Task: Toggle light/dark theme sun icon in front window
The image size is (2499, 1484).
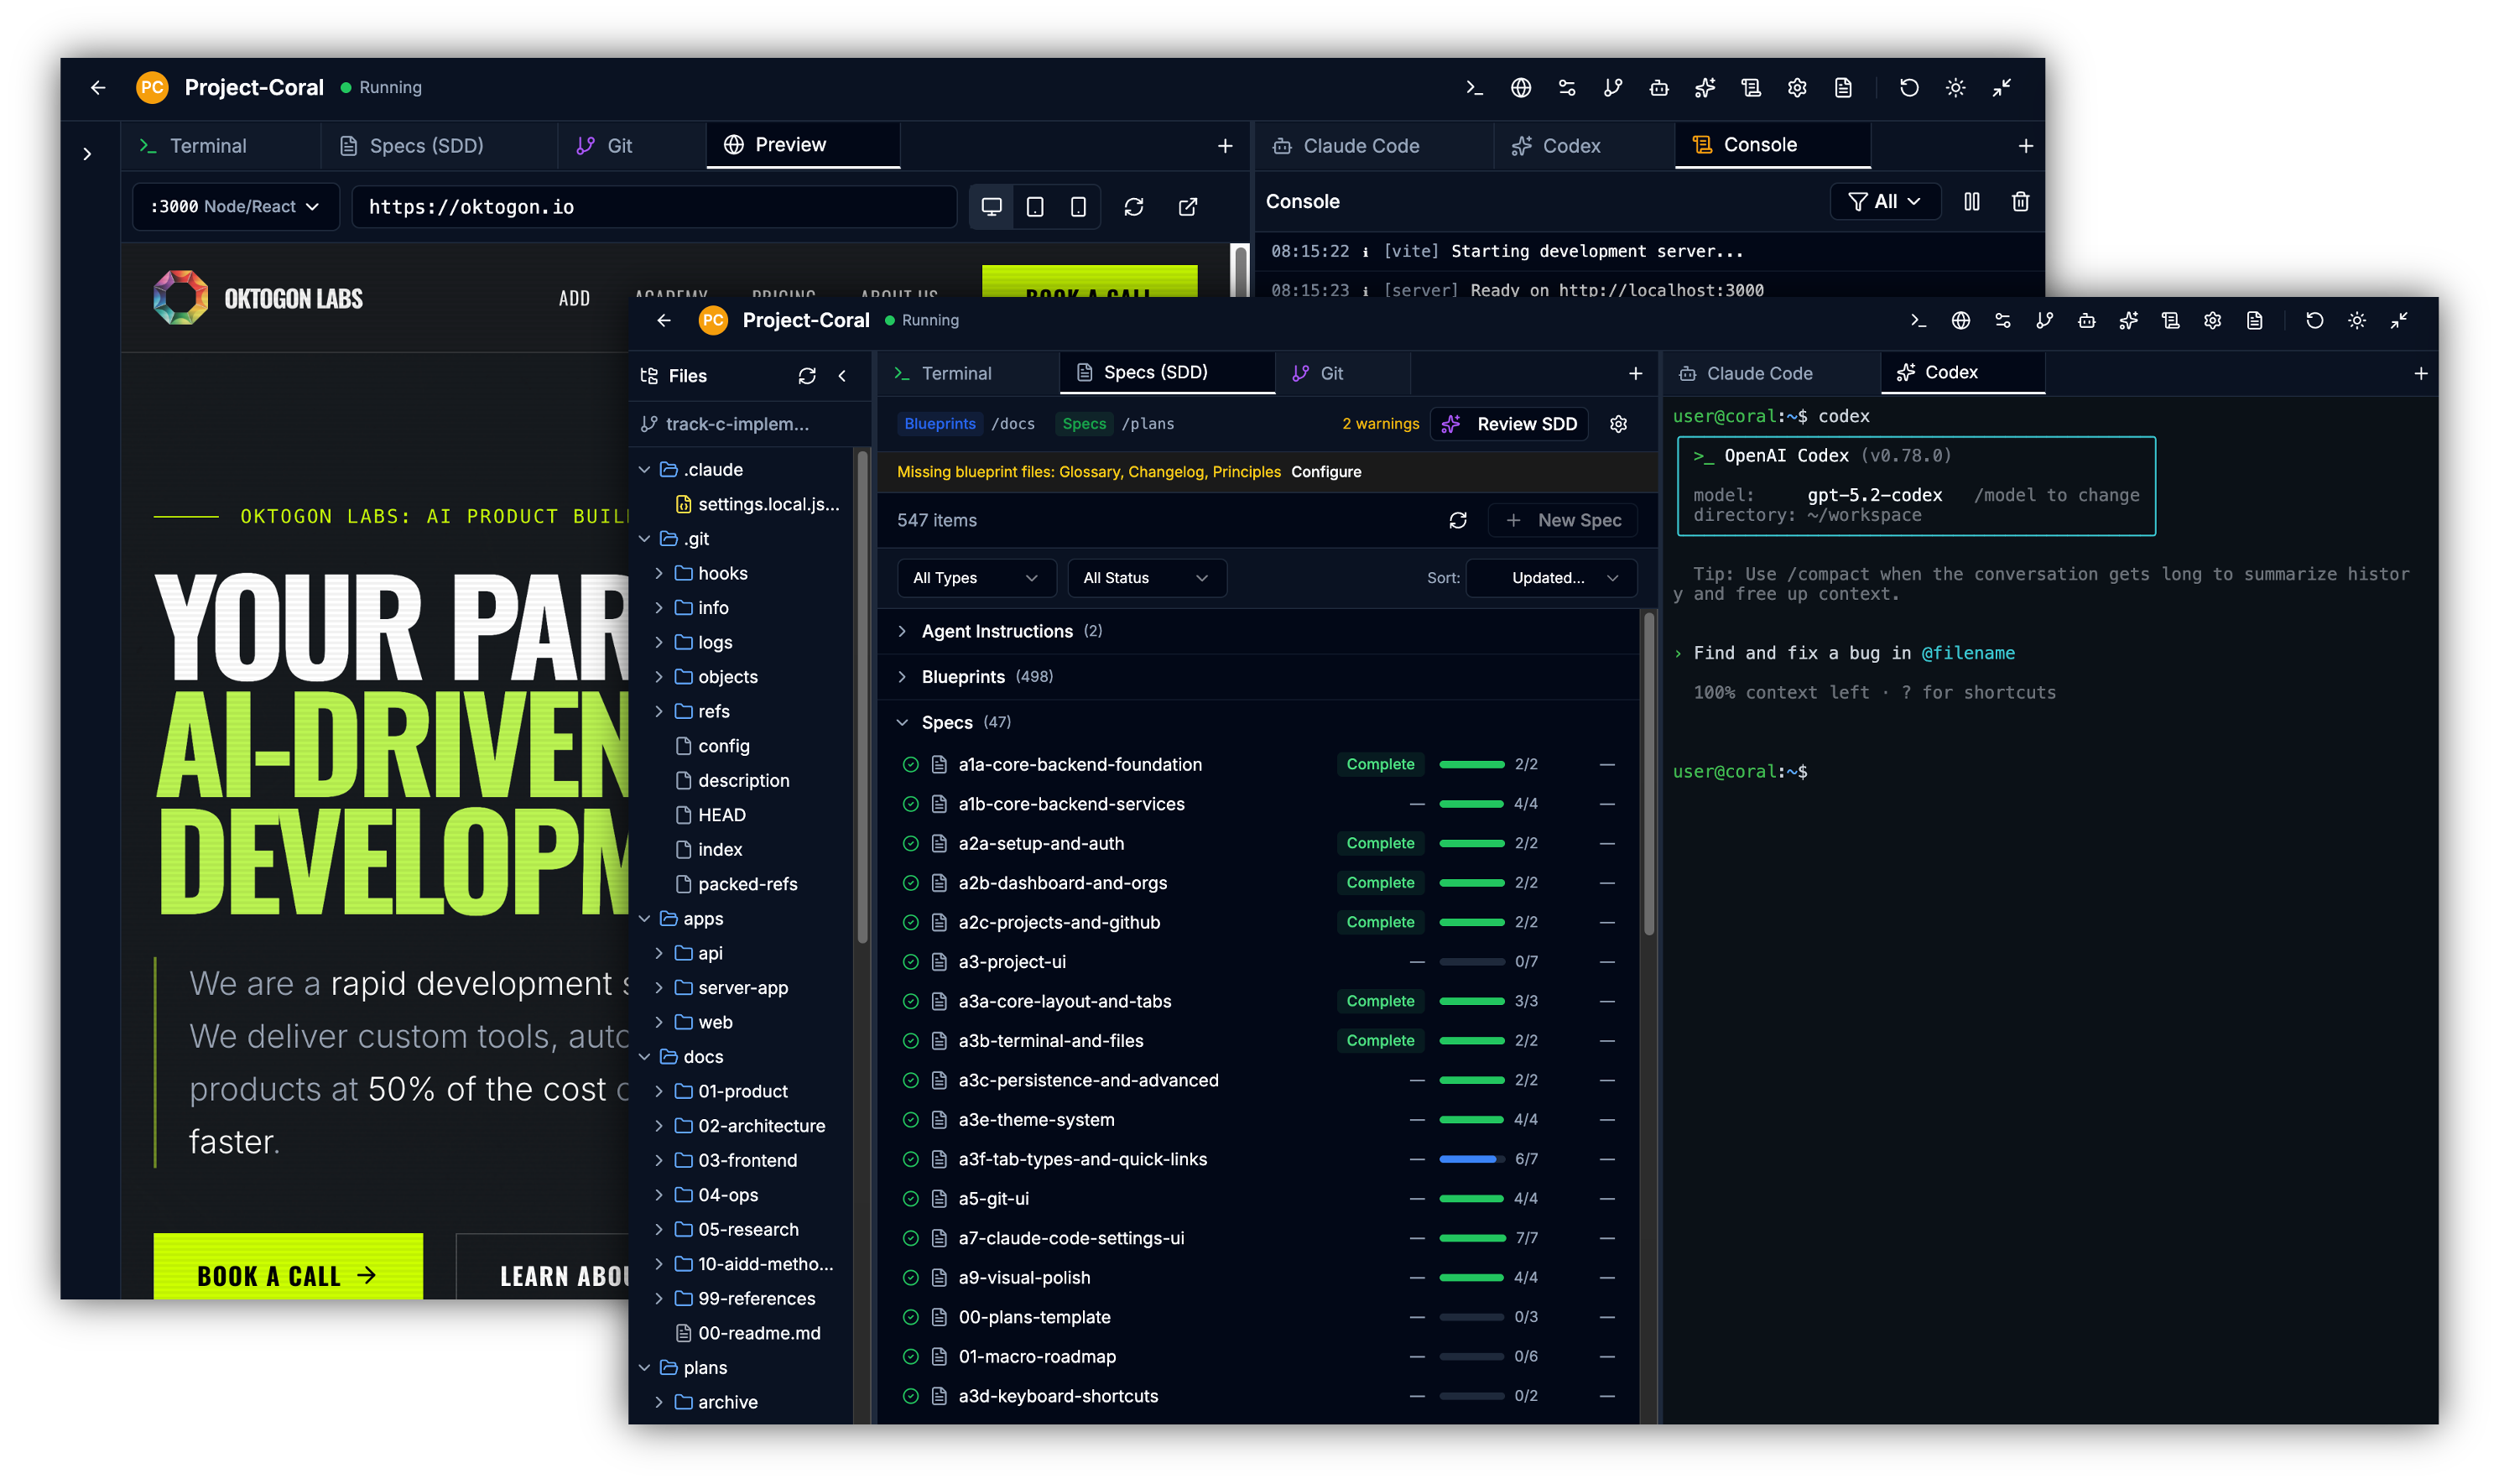Action: point(2357,321)
